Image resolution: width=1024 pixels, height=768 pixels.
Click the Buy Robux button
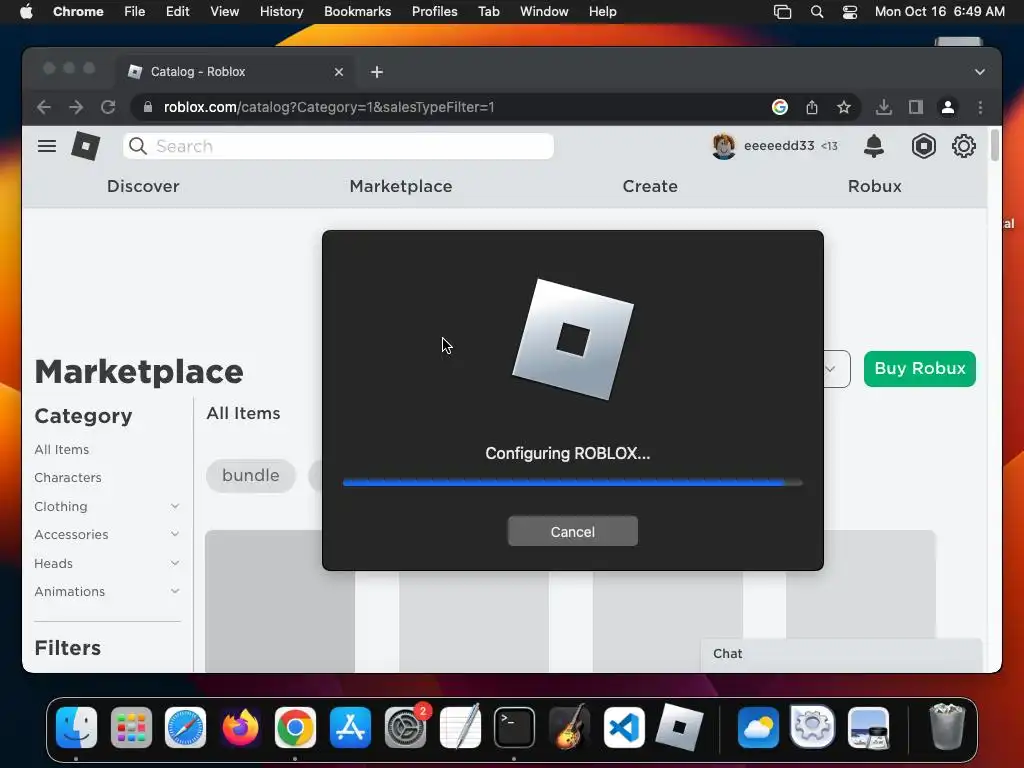[x=920, y=369]
